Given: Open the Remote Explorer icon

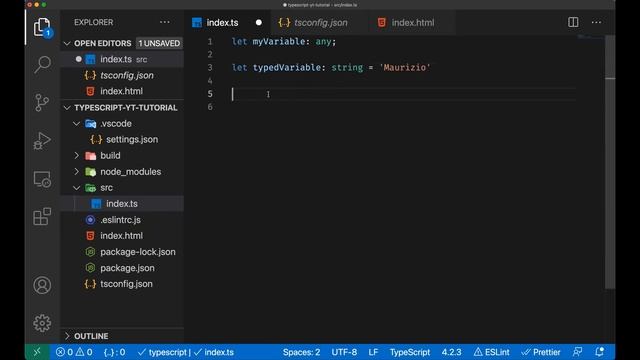Looking at the screenshot, I should 42,179.
